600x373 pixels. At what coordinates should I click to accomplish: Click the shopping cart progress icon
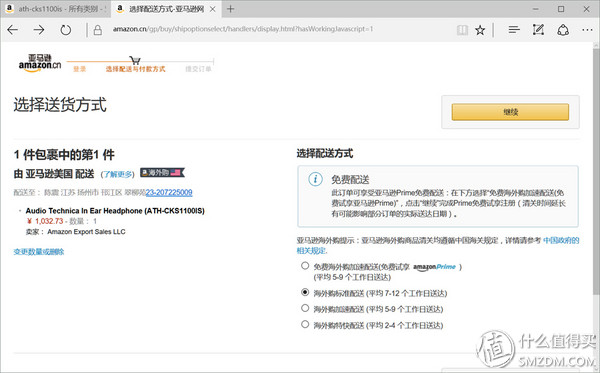point(135,60)
